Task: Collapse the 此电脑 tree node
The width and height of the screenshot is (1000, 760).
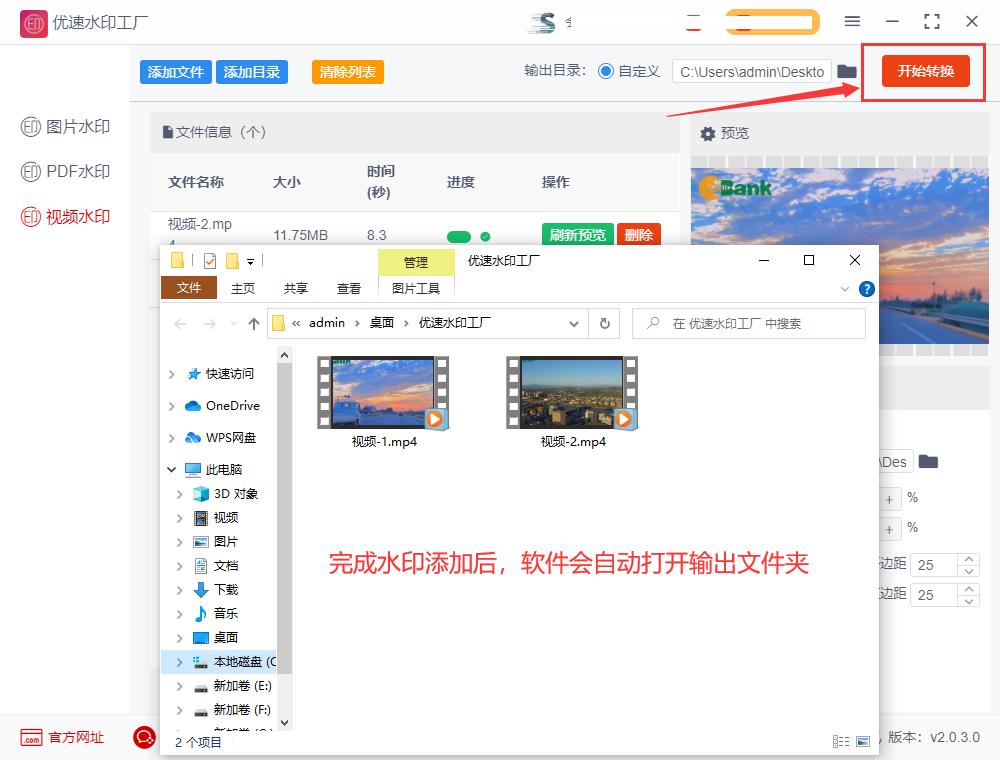Action: pos(170,469)
